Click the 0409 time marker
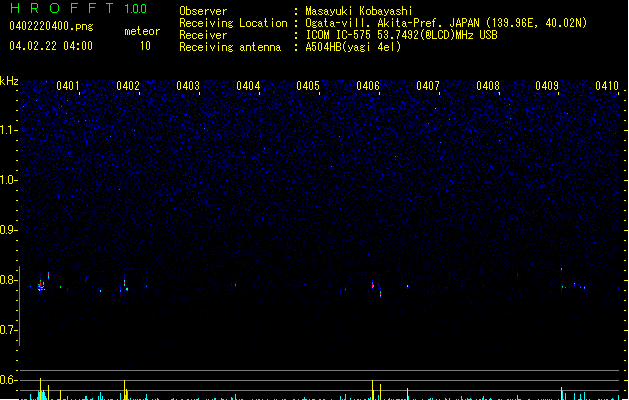This screenshot has height=400, width=629. [547, 86]
